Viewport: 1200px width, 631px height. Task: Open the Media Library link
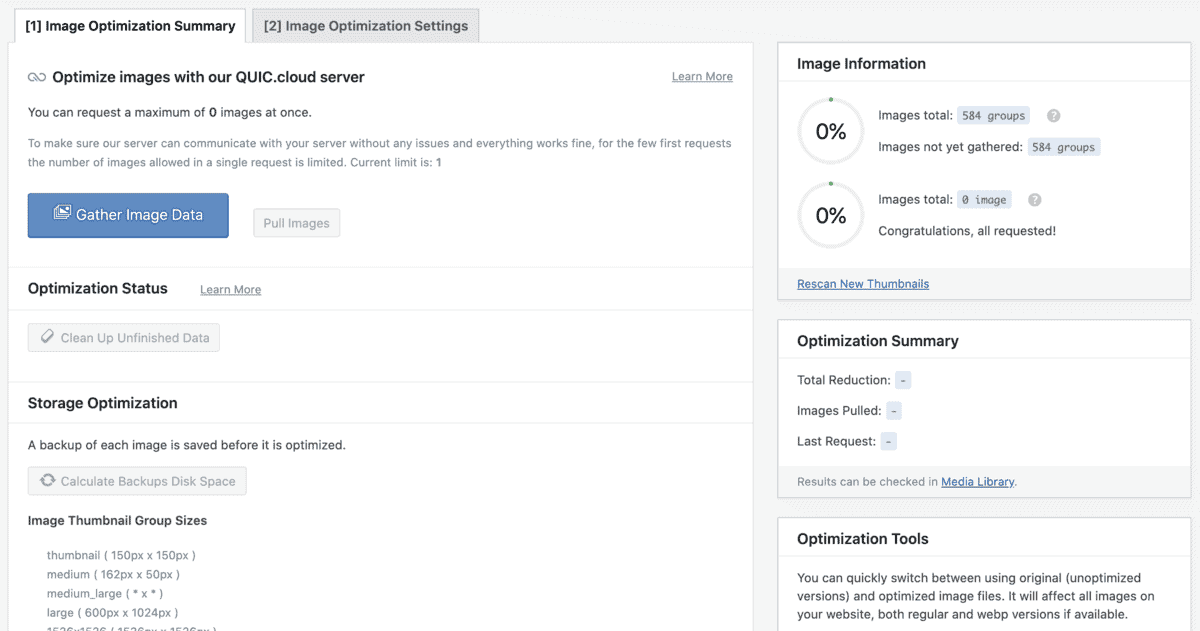[x=977, y=482]
